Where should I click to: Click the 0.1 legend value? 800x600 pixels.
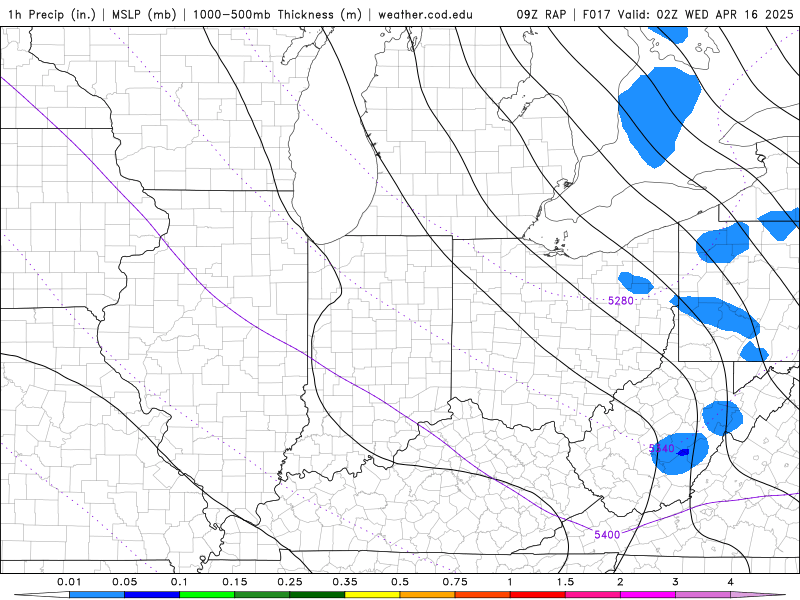coord(179,582)
